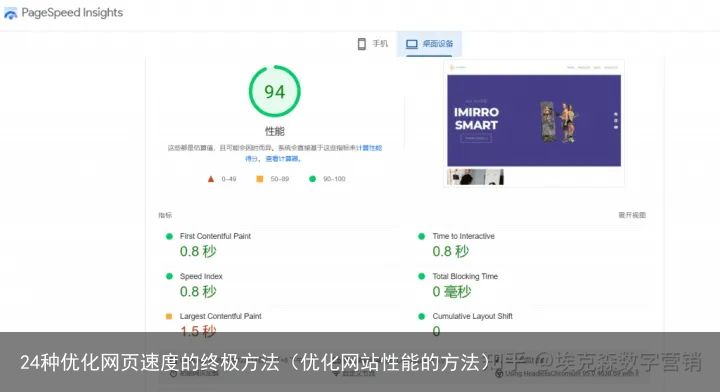The image size is (720, 392).
Task: Click the Total Blocking Time metric label
Action: tap(465, 276)
